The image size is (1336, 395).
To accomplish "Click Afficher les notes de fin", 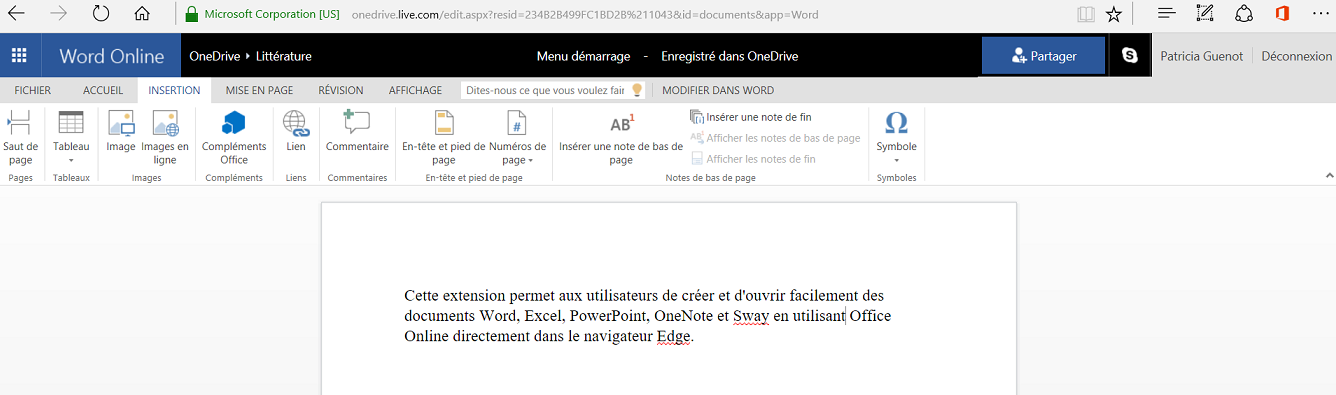I will (753, 159).
